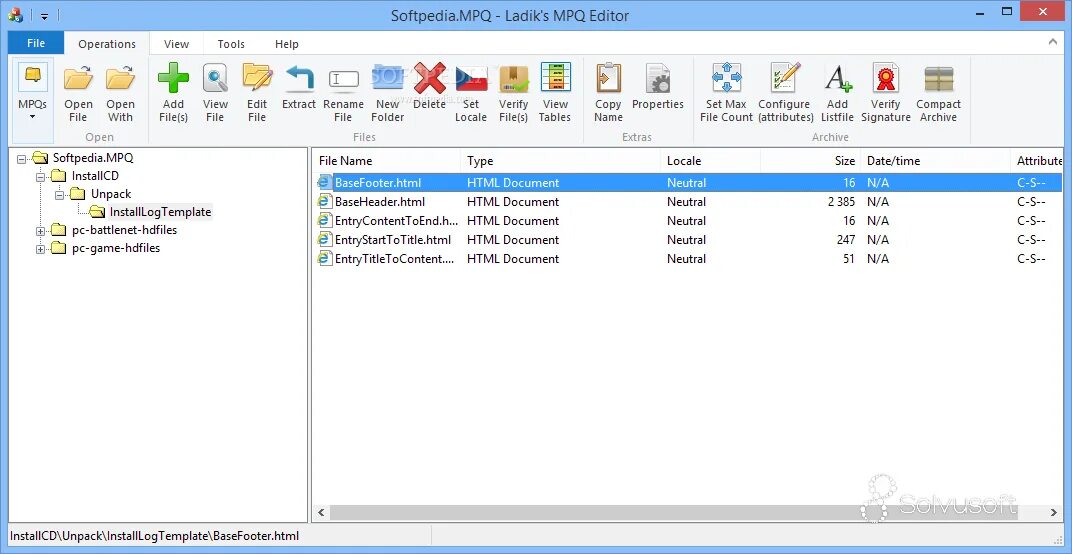Screen dimensions: 1072x554
Task: Click the BaseHeader.html file icon
Action: point(325,202)
